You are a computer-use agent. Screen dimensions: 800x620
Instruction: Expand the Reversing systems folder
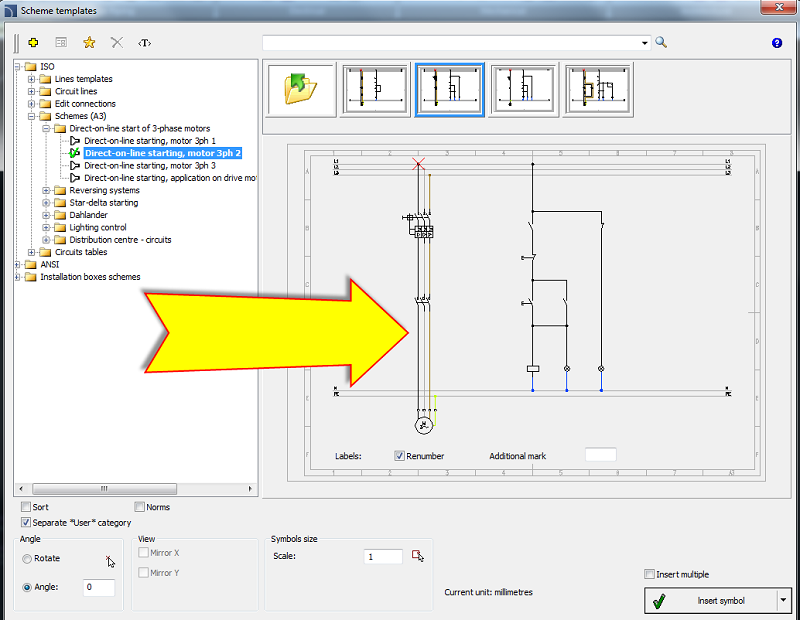(46, 190)
